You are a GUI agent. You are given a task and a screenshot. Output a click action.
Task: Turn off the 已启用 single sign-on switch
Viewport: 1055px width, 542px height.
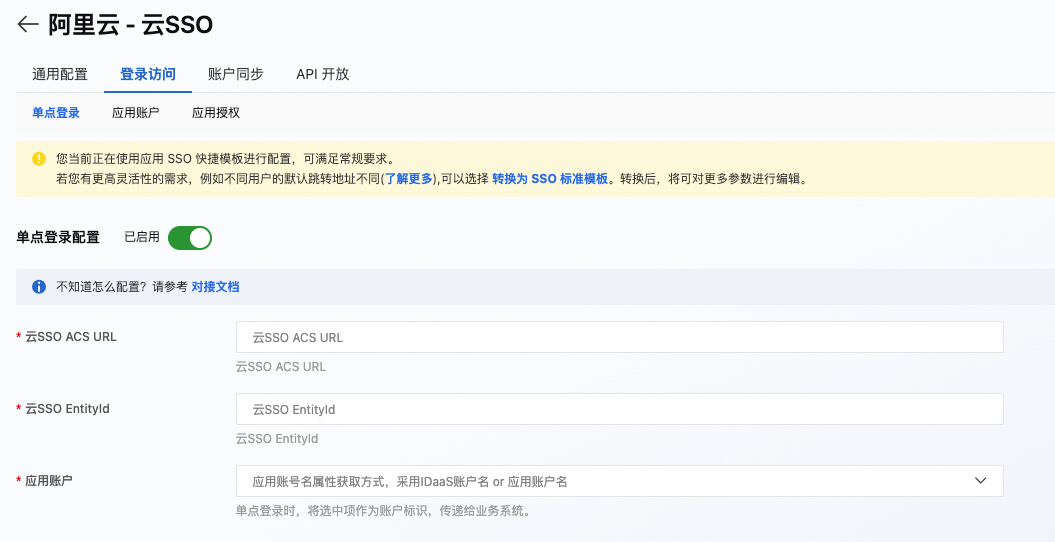pyautogui.click(x=190, y=237)
